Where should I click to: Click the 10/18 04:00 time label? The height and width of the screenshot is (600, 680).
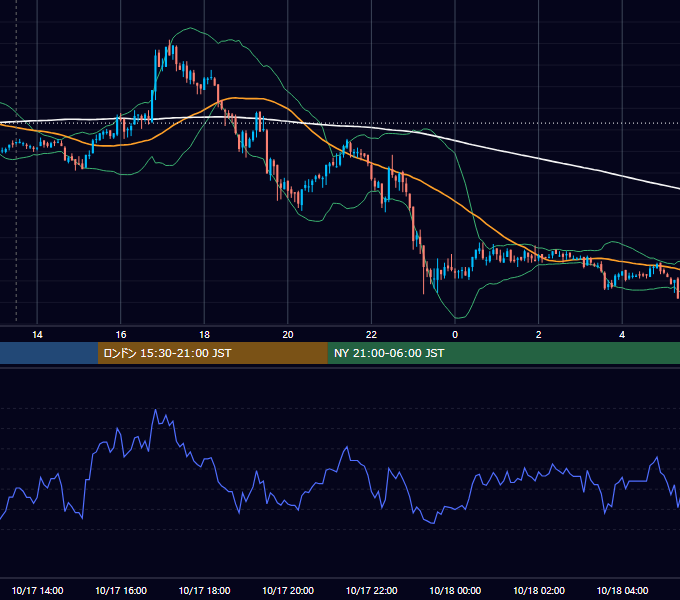tap(622, 590)
